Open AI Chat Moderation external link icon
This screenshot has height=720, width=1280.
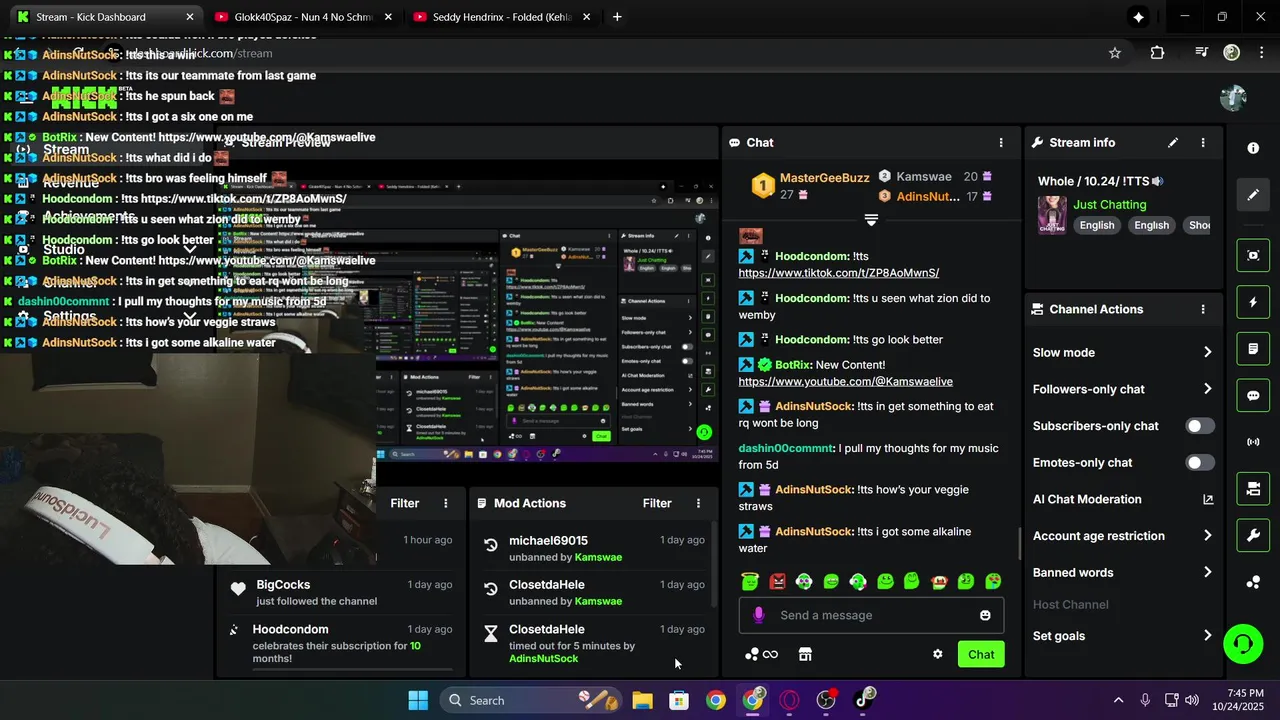(1208, 500)
